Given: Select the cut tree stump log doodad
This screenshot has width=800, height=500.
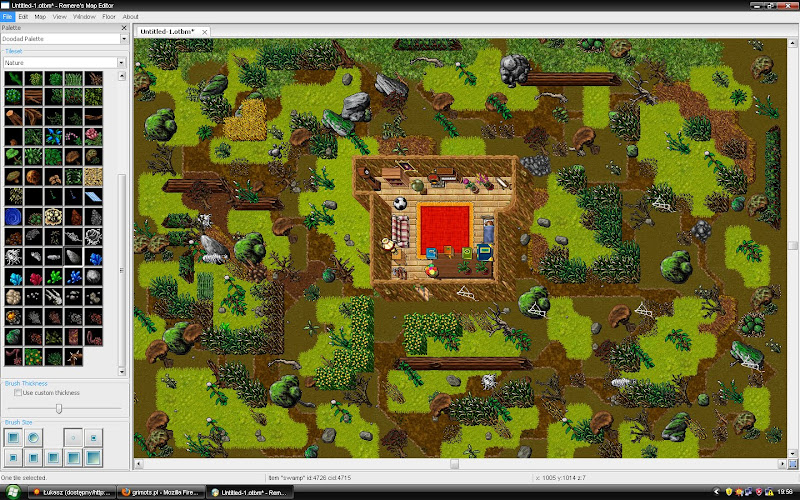Looking at the screenshot, I should 13,116.
